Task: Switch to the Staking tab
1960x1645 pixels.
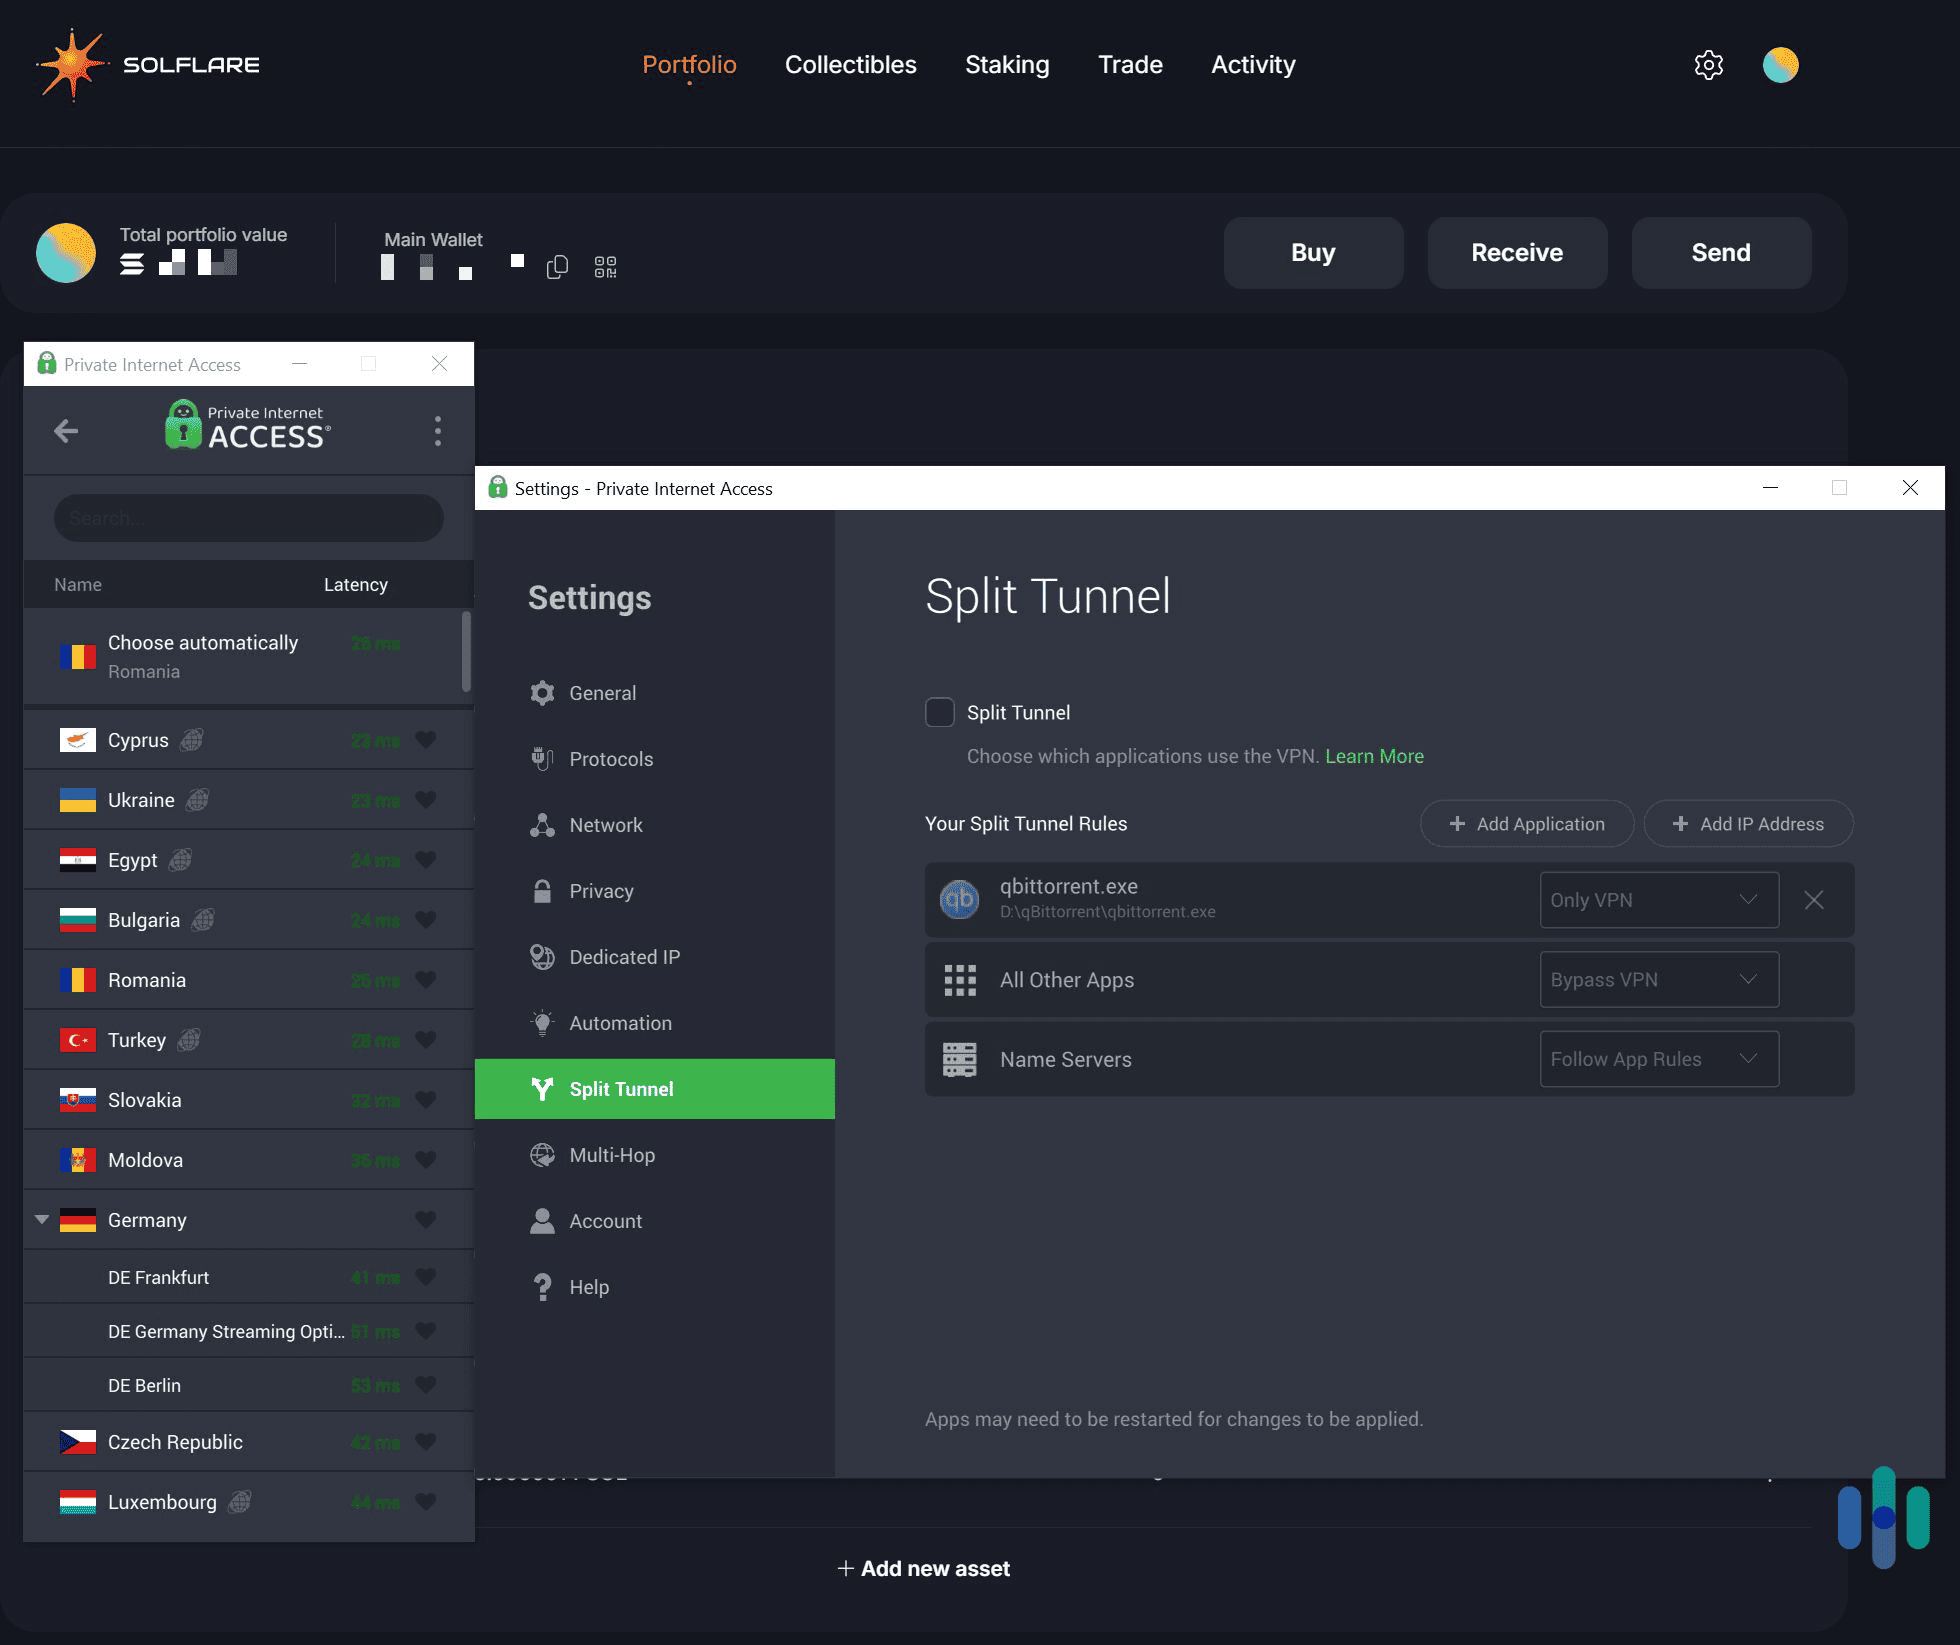Action: (x=1007, y=64)
